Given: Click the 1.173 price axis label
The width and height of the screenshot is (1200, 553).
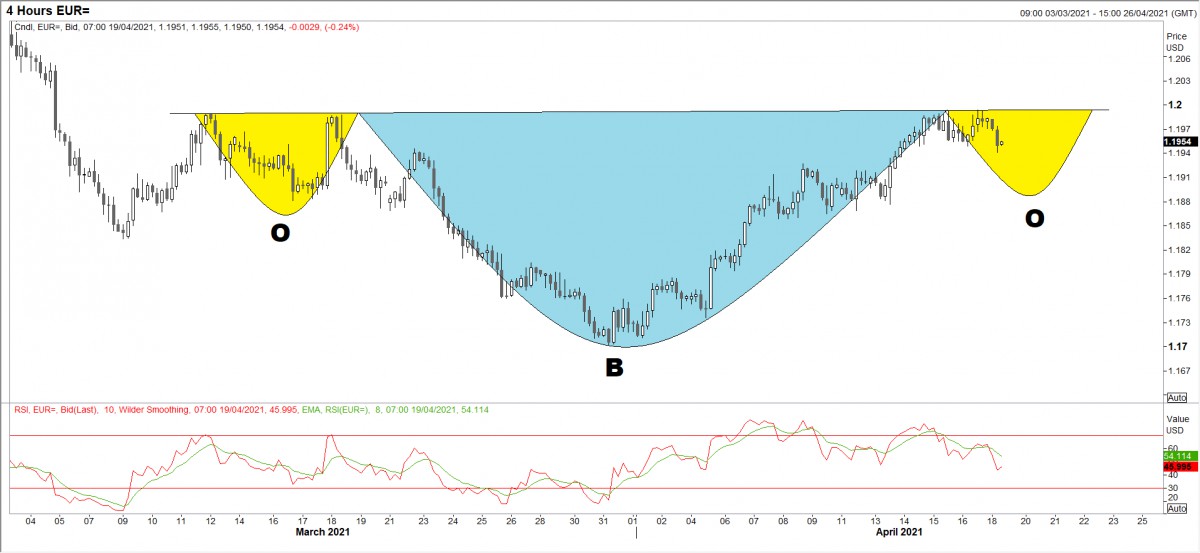Looking at the screenshot, I should point(1178,323).
